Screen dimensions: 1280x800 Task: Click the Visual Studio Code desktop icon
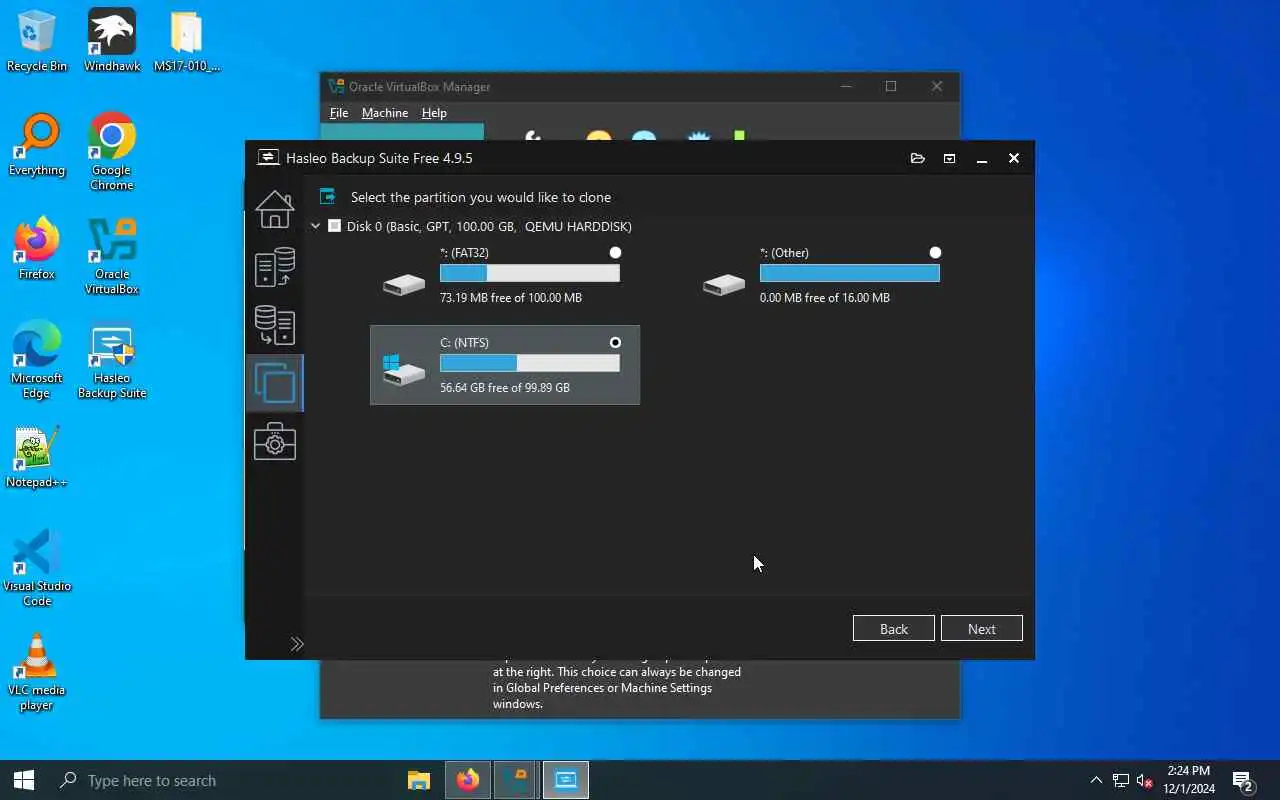pos(37,568)
